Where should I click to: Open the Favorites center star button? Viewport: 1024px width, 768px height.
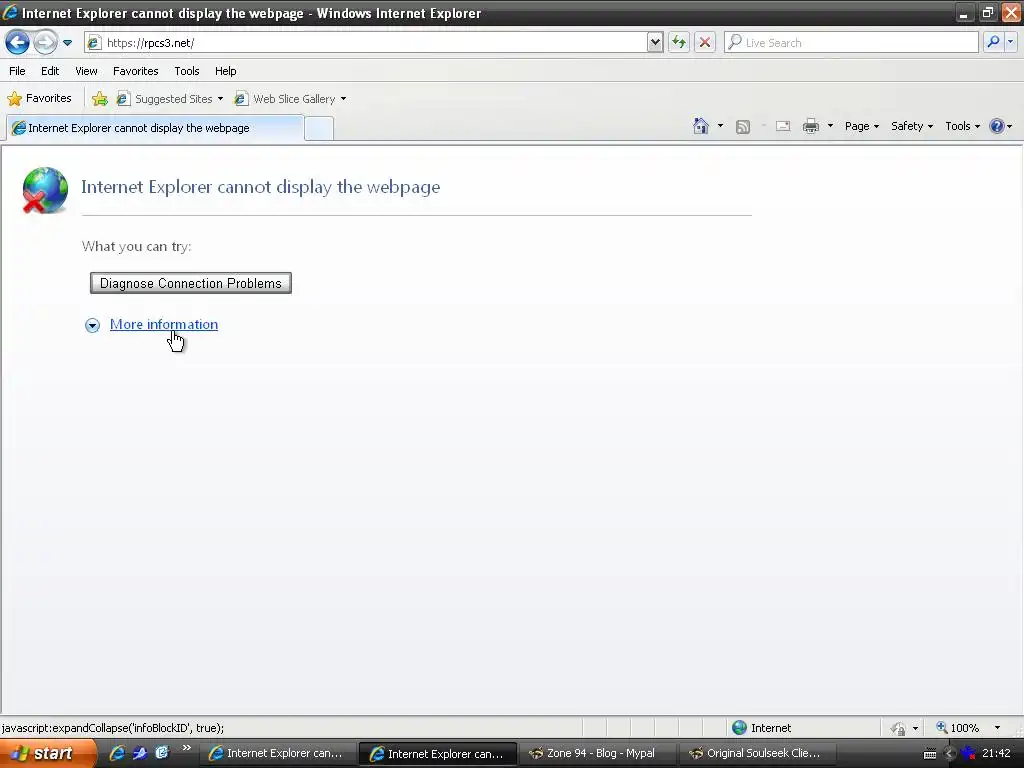[x=39, y=99]
